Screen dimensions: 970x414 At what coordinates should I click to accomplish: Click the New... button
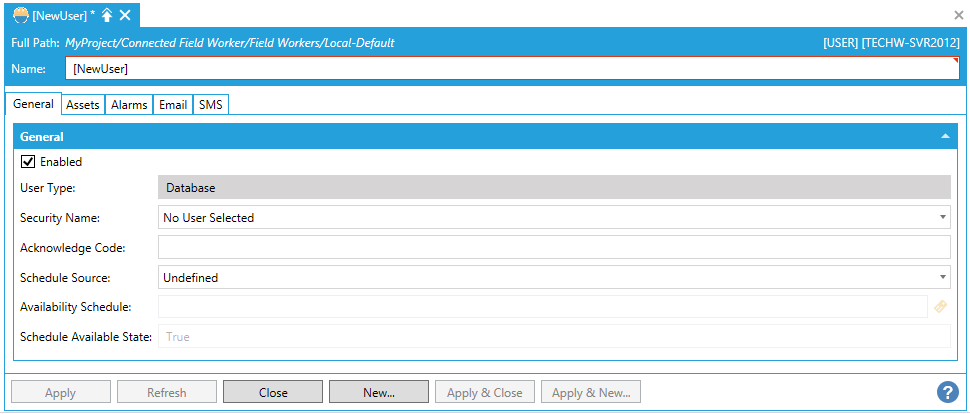[x=379, y=393]
